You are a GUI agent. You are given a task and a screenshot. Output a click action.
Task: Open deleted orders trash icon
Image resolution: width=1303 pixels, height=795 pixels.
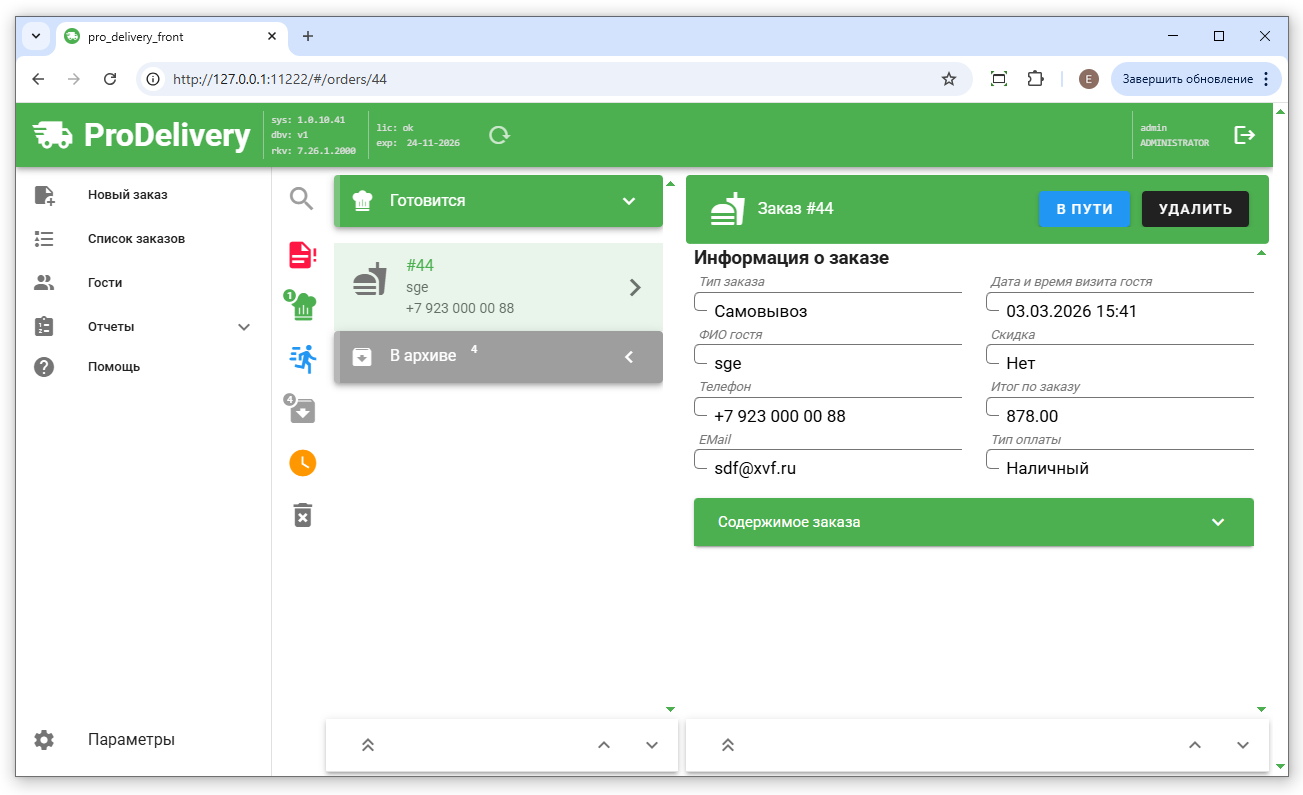(302, 514)
